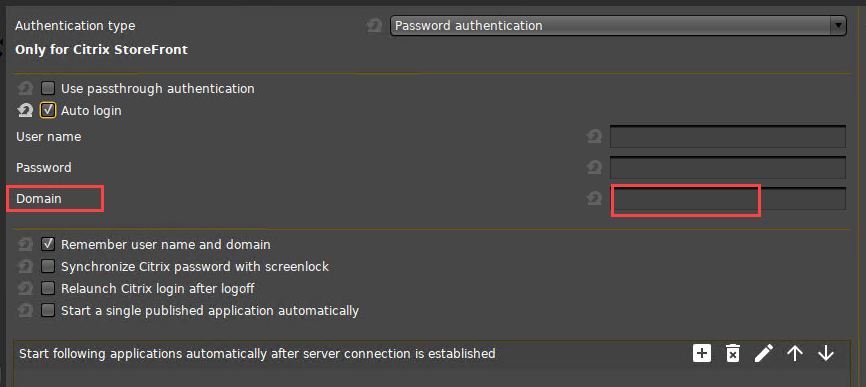This screenshot has width=866, height=387.
Task: Uncheck the Auto login checkbox
Action: pyautogui.click(x=48, y=110)
